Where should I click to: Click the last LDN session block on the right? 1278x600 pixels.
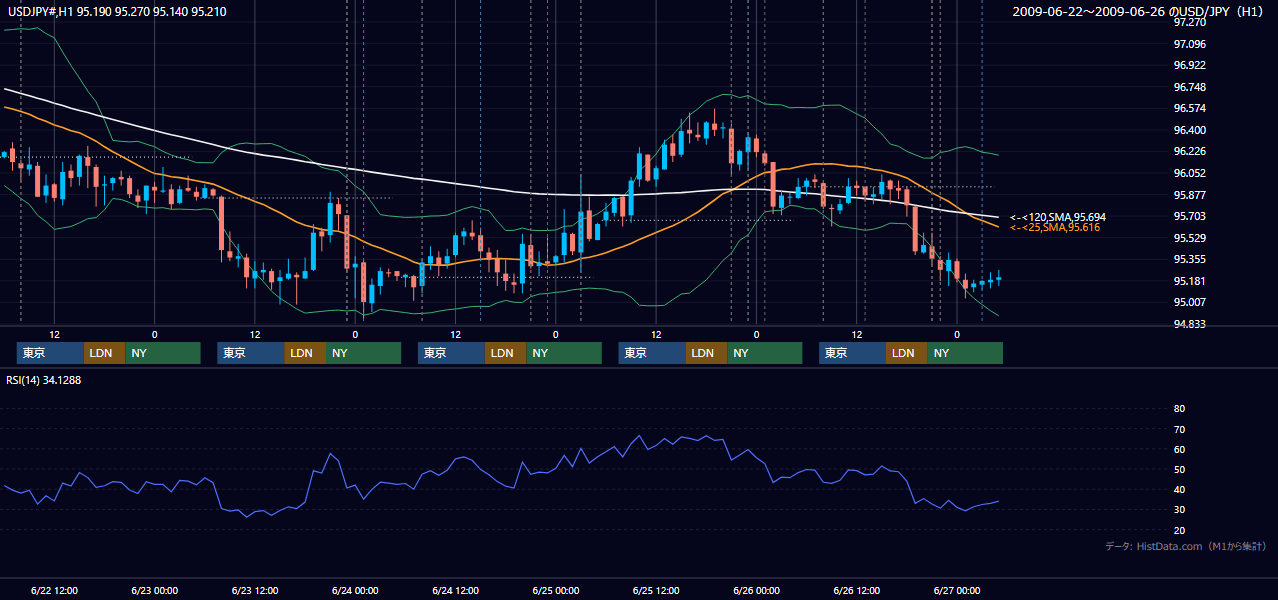coord(907,353)
